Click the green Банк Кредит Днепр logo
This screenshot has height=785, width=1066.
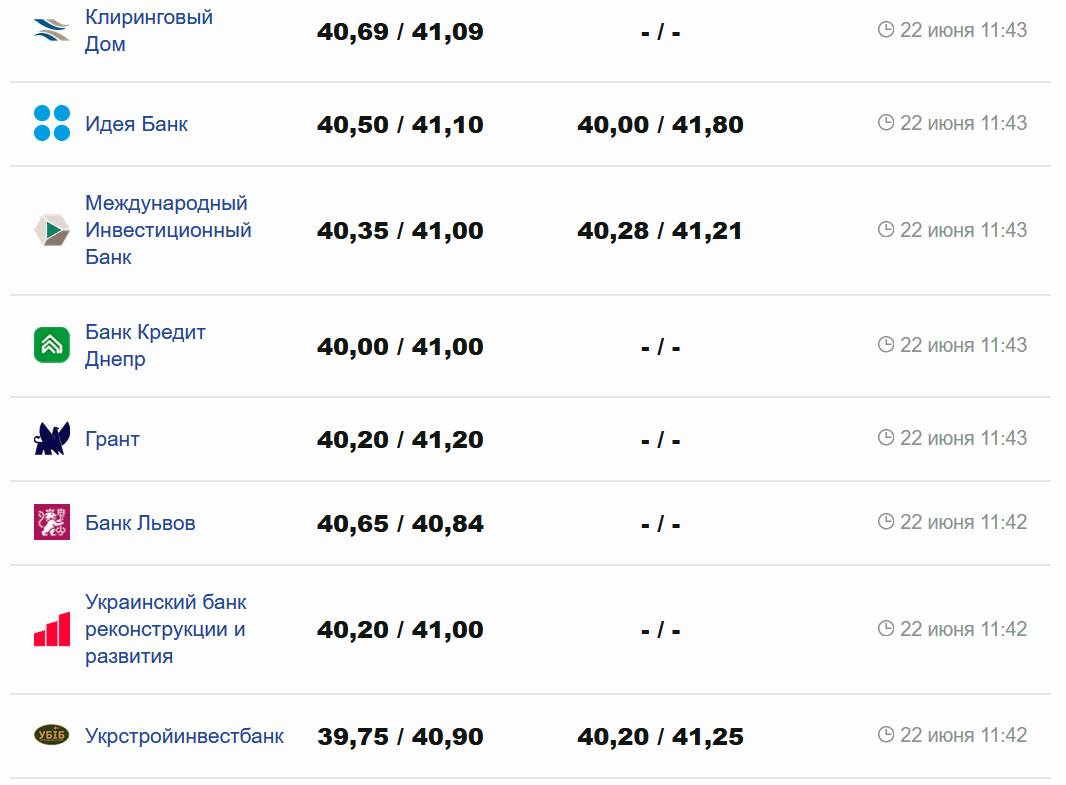(52, 345)
